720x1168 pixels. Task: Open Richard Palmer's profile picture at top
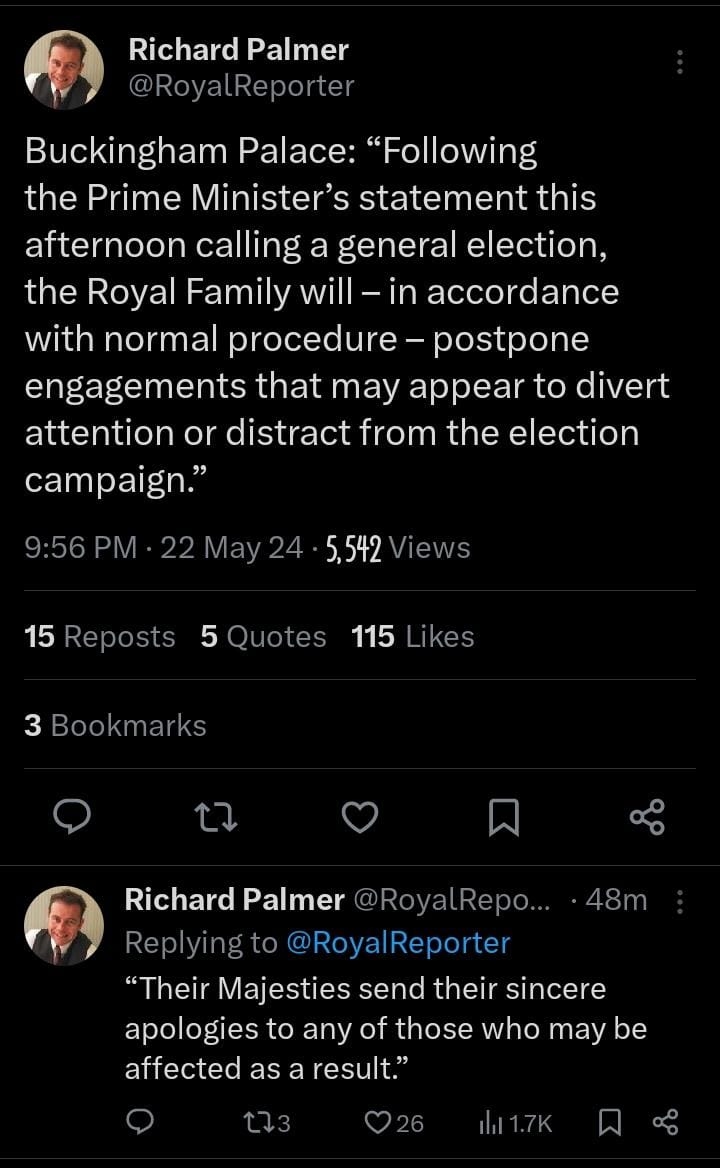point(64,69)
